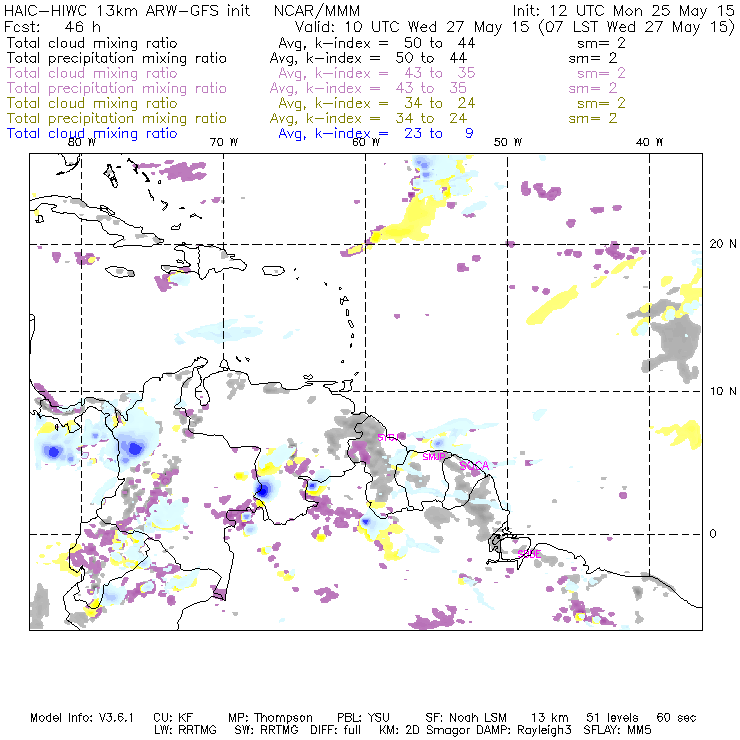The image size is (740, 740).
Task: Click the "HAIC-HIWC 13km ARW-GFS init" title text
Action: pyautogui.click(x=127, y=11)
